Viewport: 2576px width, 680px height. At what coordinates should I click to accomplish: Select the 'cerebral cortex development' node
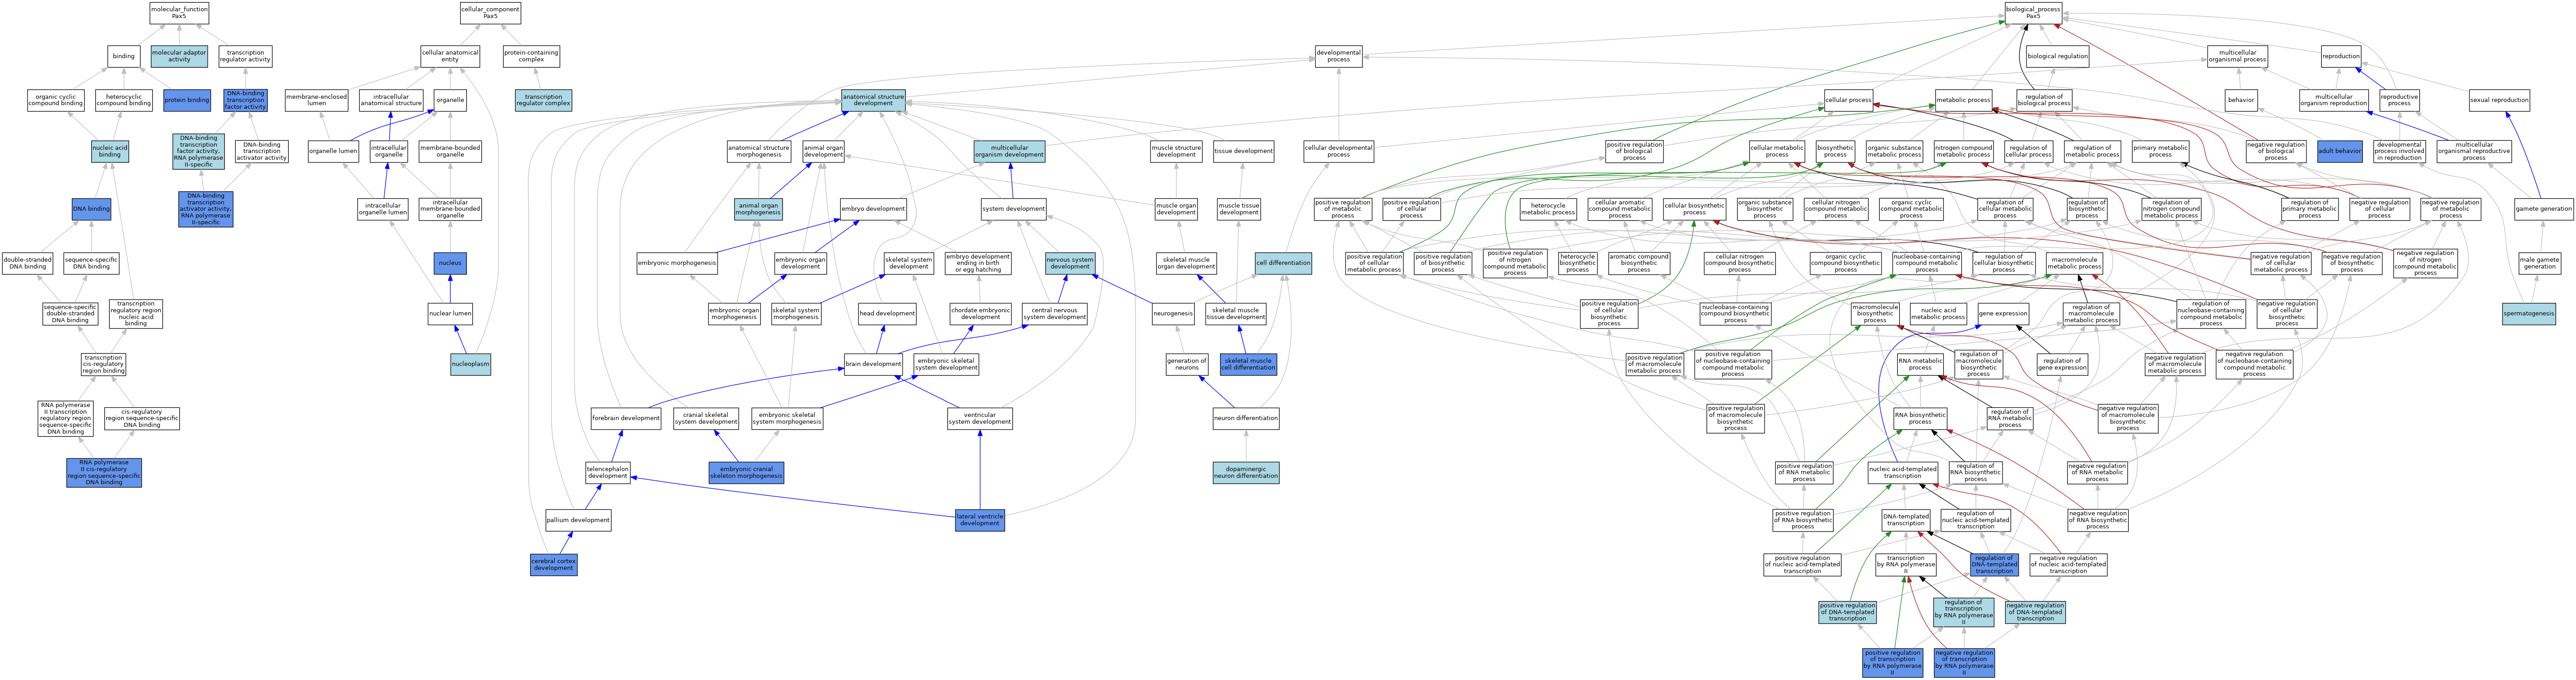point(554,564)
